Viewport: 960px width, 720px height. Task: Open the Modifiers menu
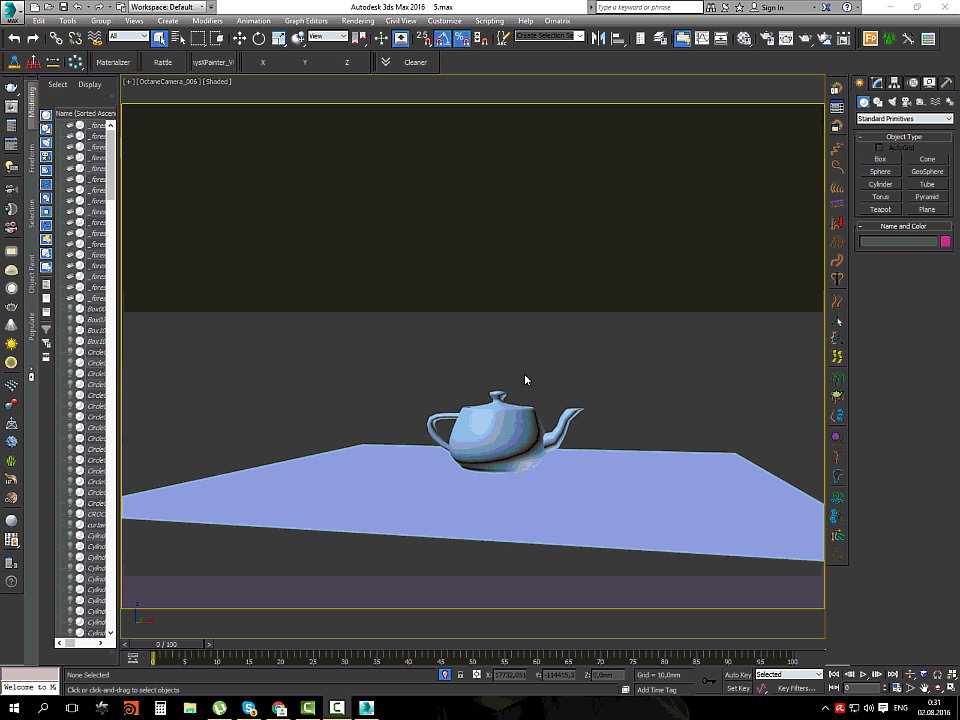tap(207, 21)
